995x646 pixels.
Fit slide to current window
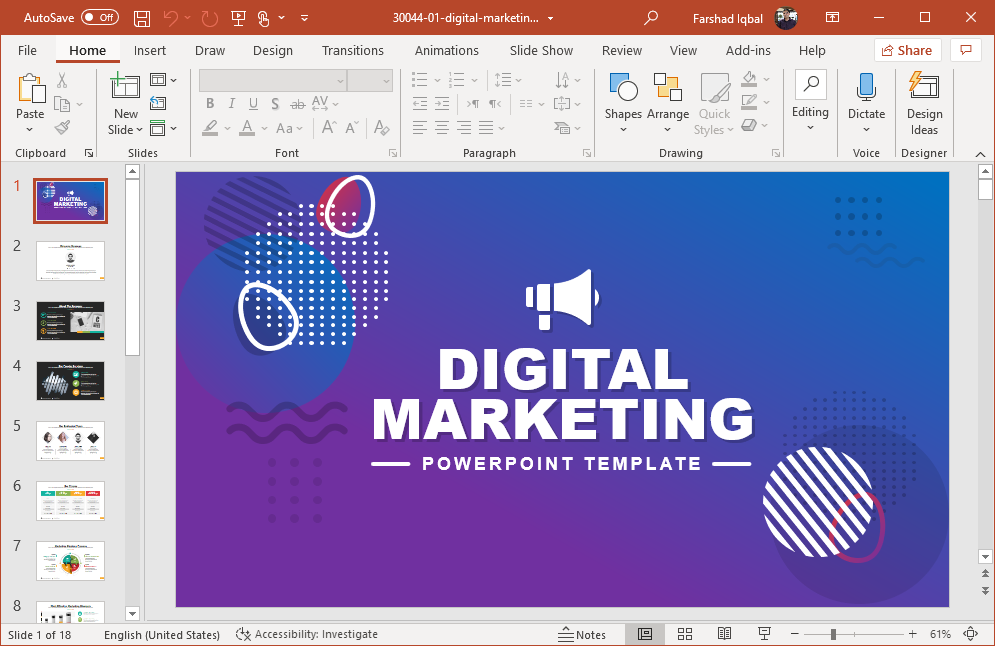[970, 634]
